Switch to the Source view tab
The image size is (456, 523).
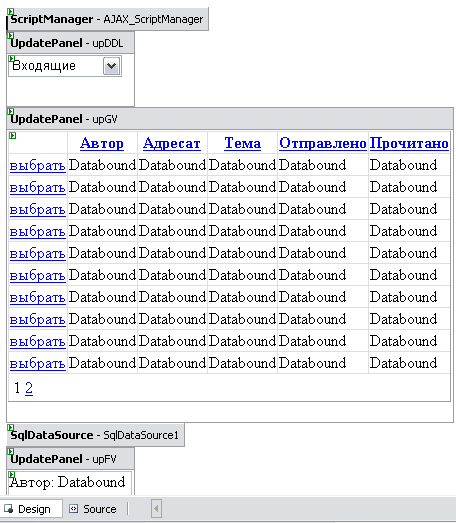[x=93, y=509]
